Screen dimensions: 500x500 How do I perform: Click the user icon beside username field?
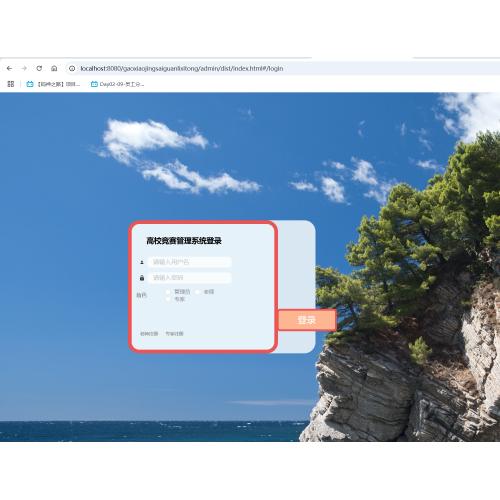[x=142, y=262]
